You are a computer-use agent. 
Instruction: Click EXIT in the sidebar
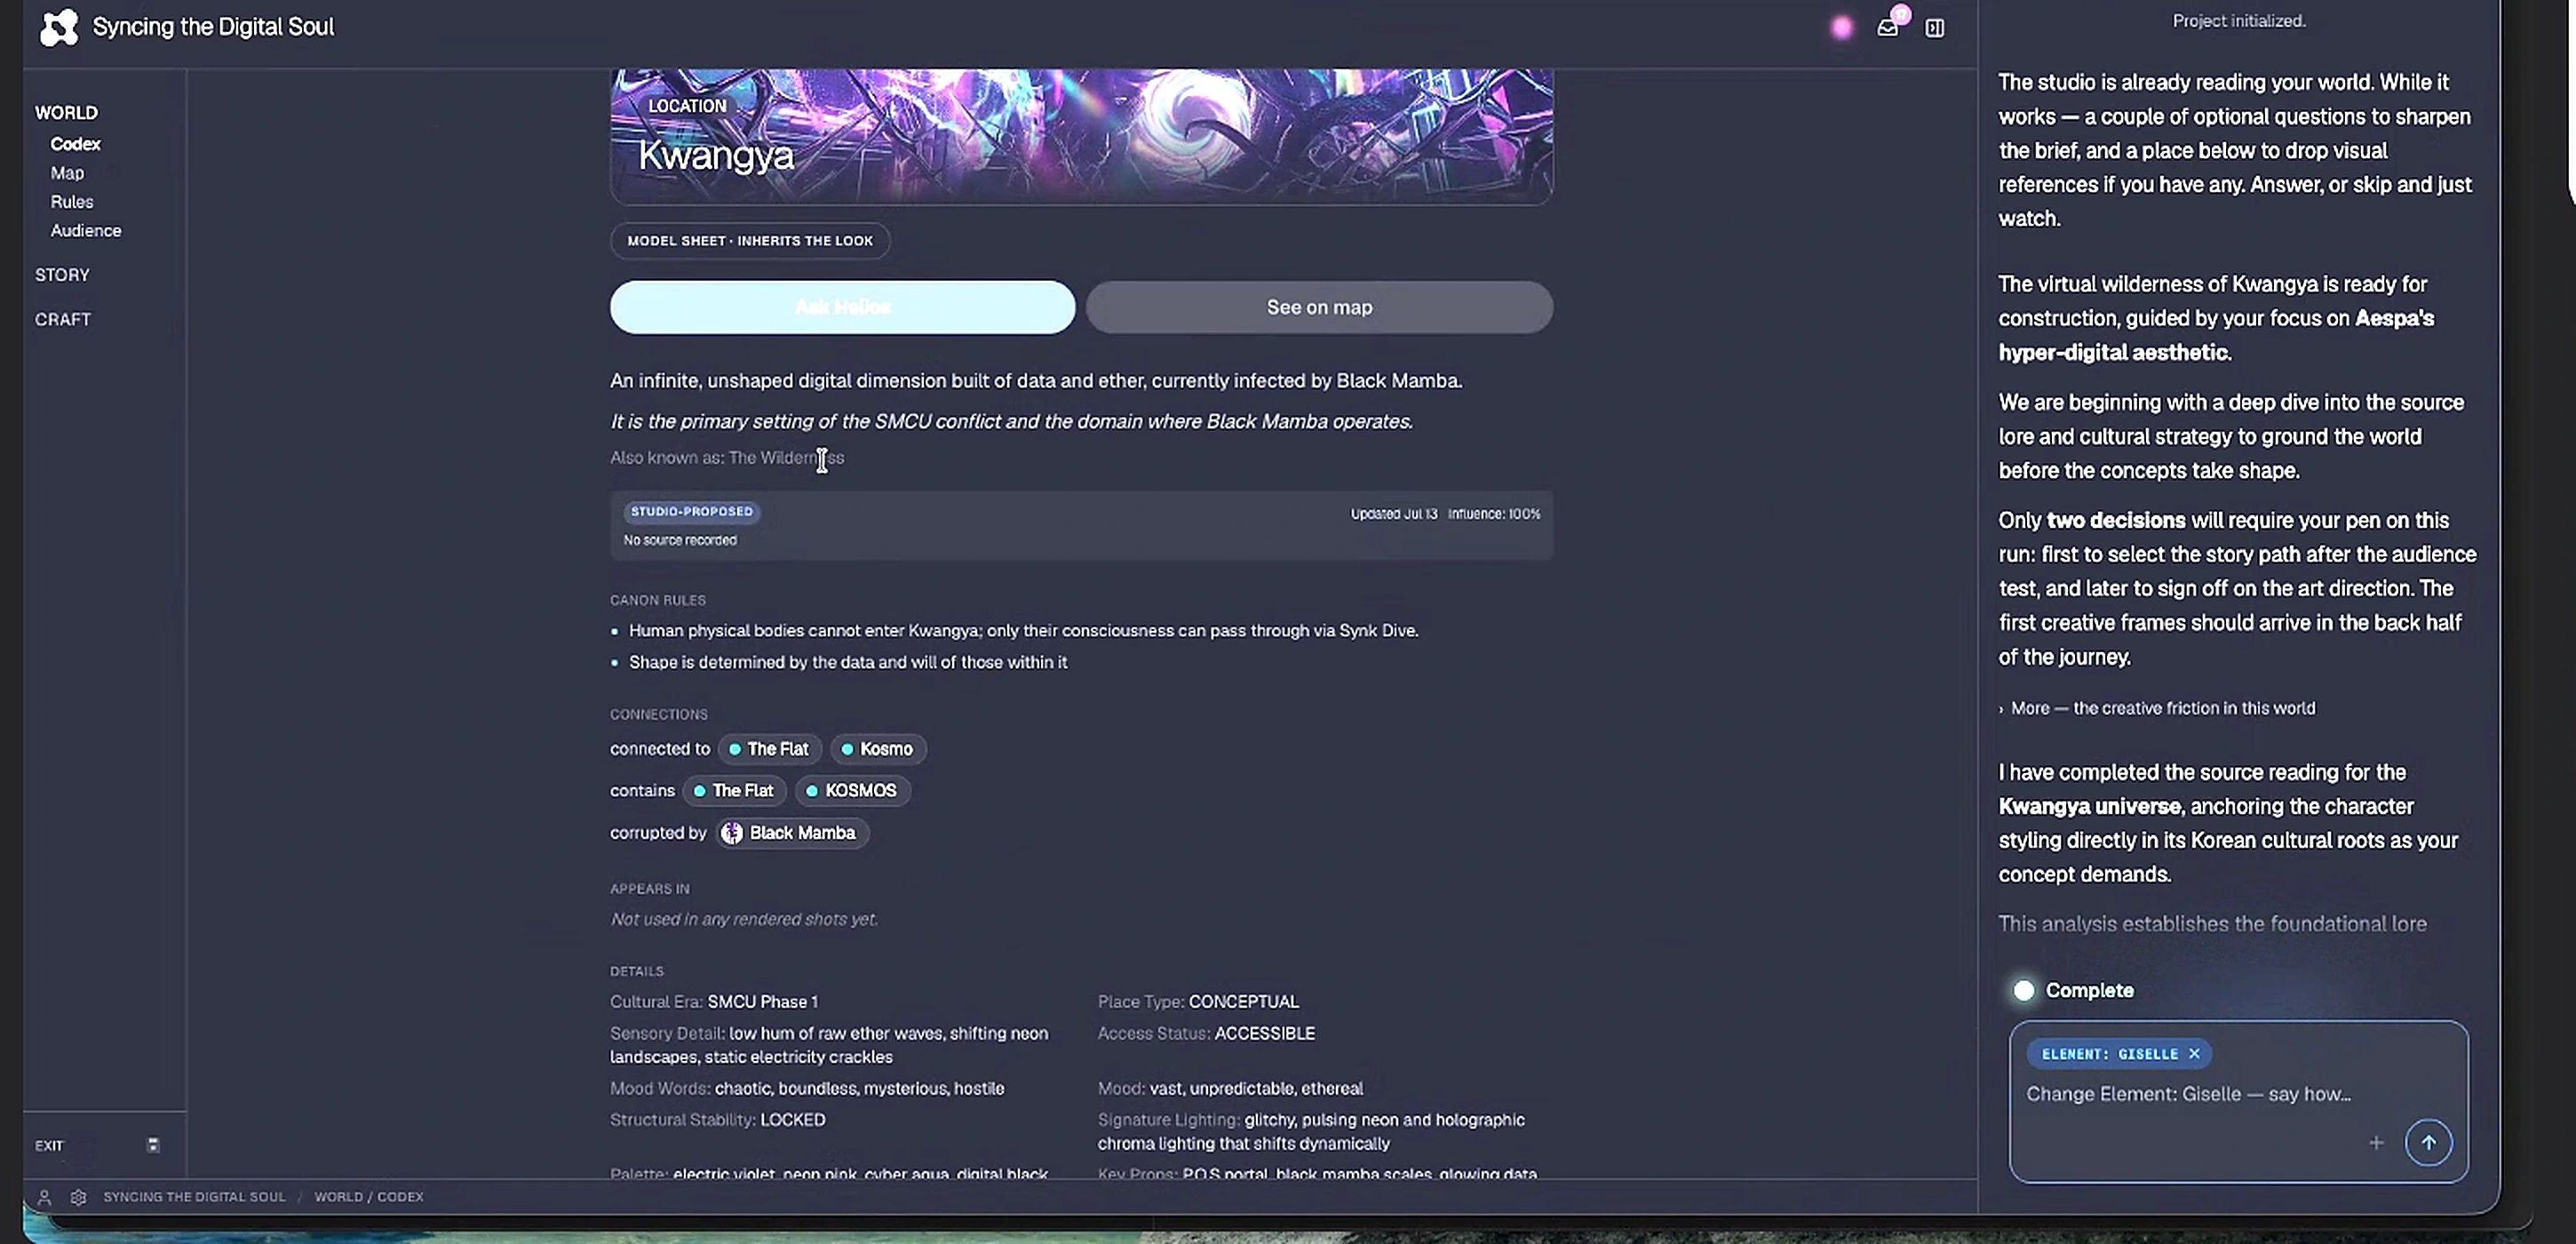click(49, 1146)
